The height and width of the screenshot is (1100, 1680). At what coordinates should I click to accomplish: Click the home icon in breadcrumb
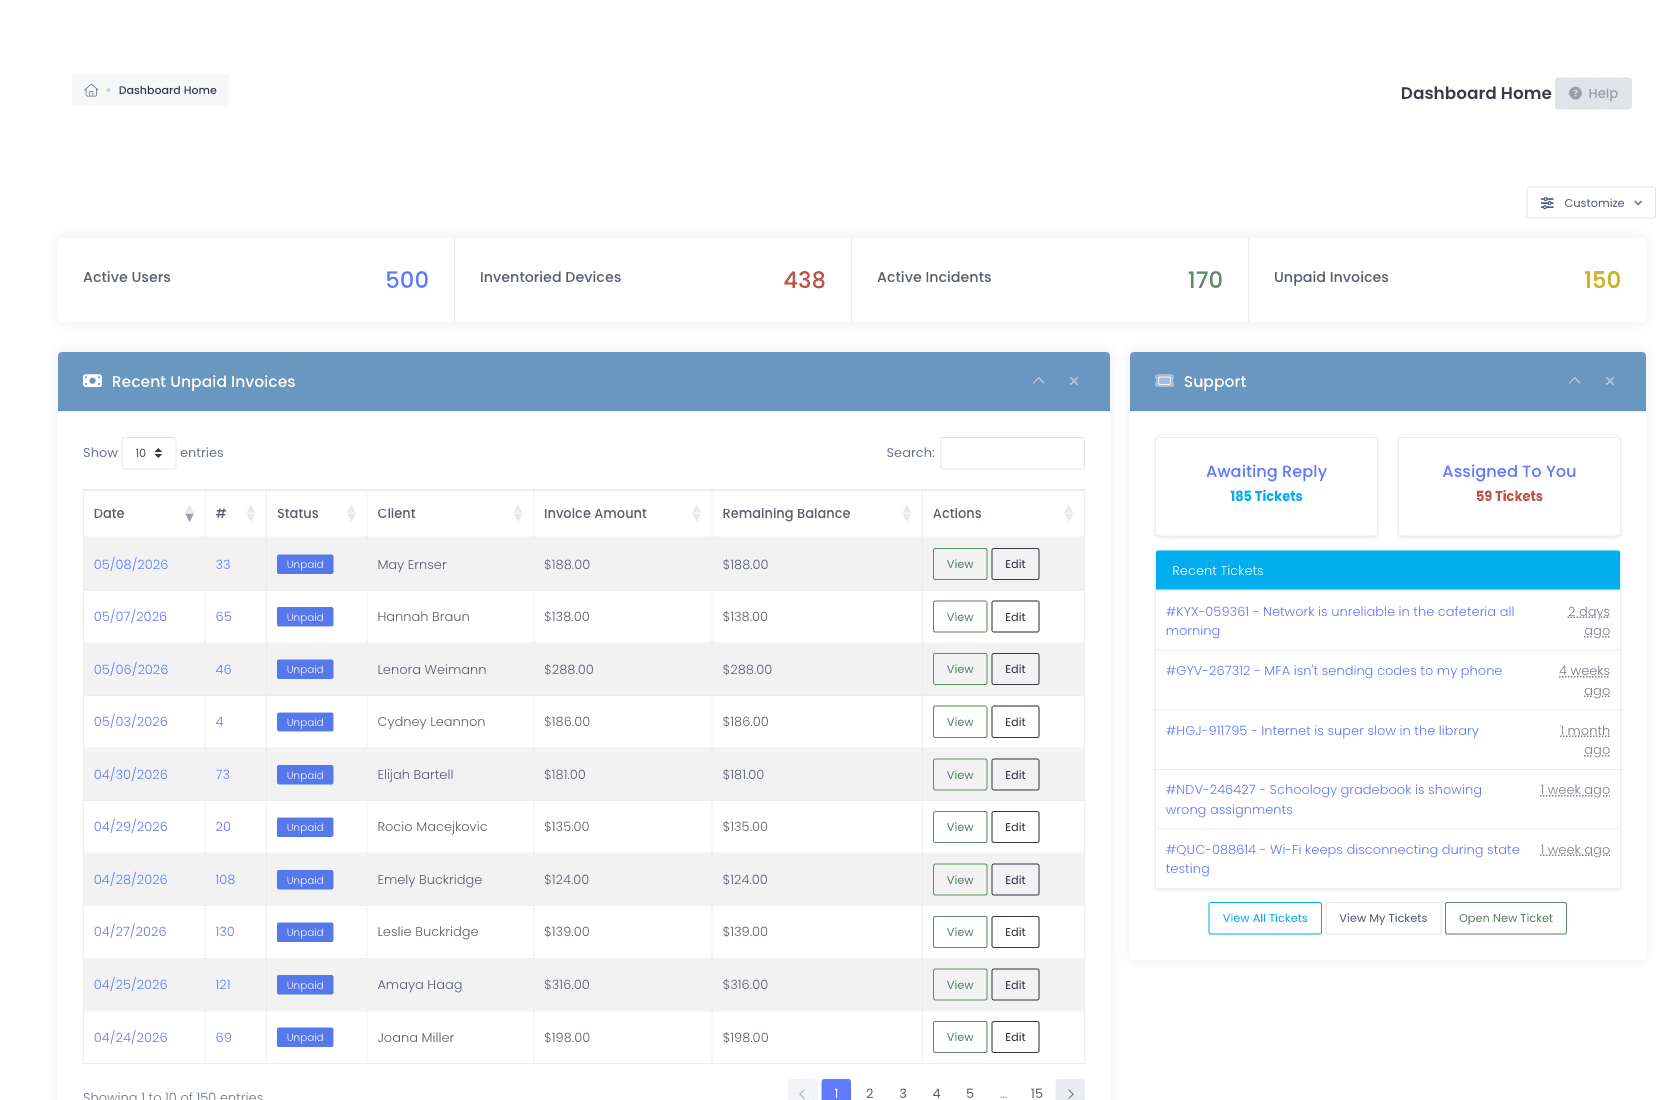[x=91, y=90]
